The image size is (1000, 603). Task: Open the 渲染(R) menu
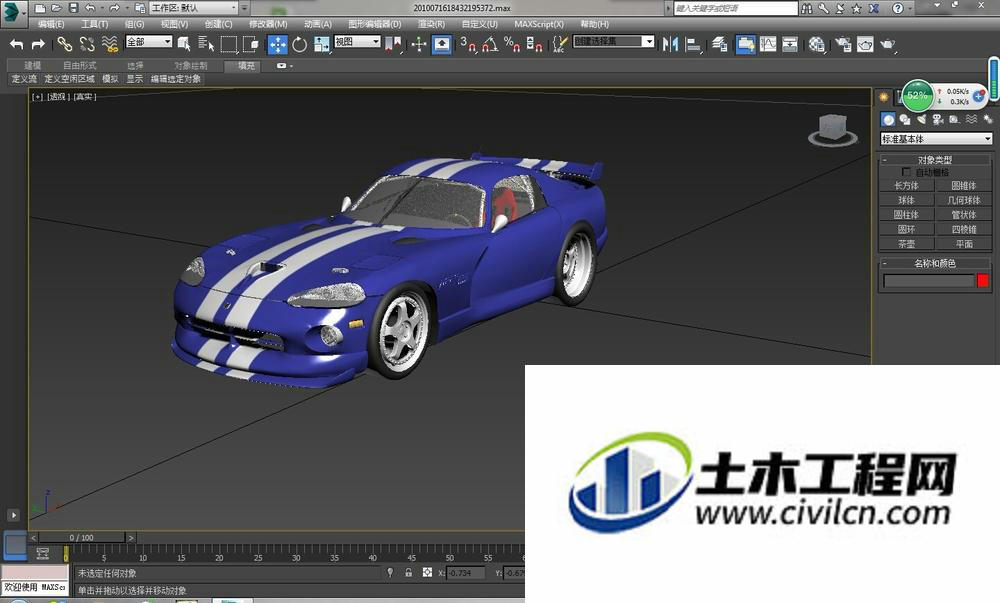tap(431, 24)
